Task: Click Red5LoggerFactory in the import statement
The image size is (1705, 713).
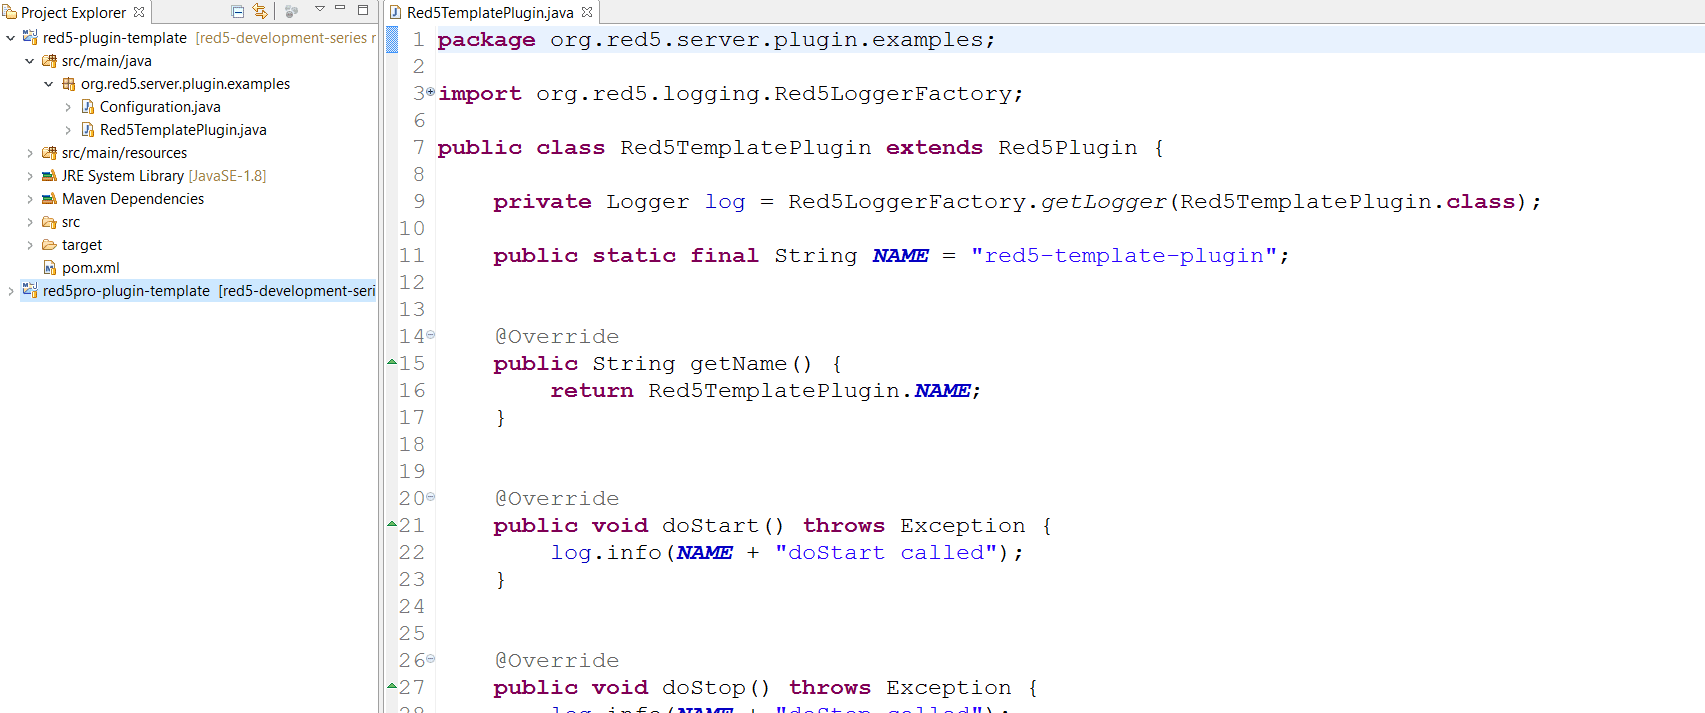Action: [893, 94]
